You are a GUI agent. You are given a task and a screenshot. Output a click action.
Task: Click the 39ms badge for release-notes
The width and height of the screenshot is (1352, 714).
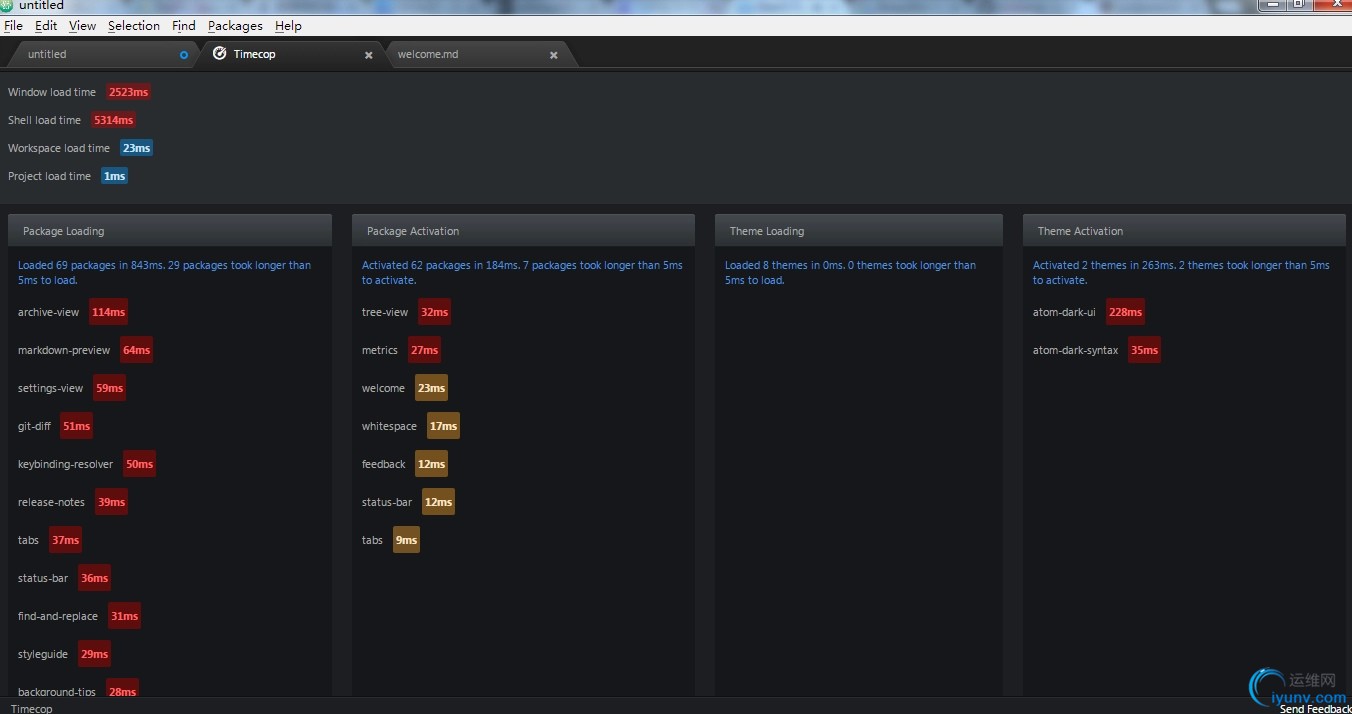111,502
